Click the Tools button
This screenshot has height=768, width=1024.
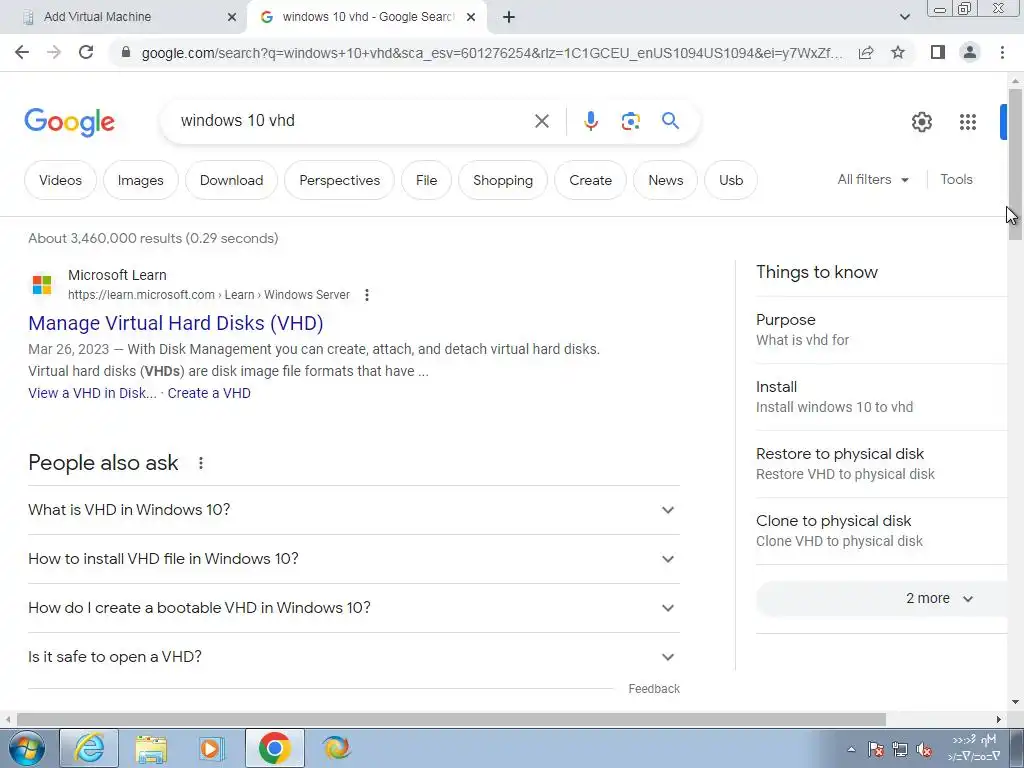tap(956, 180)
